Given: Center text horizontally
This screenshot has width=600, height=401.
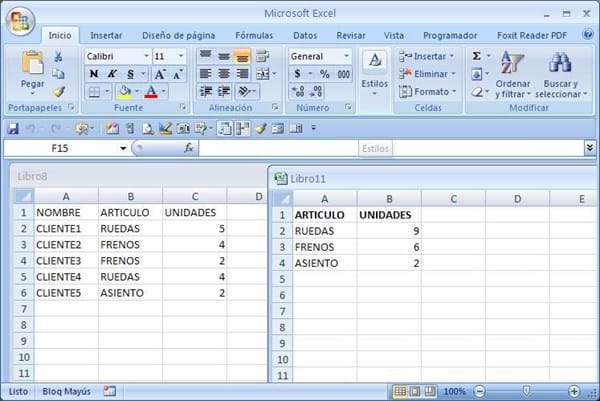Looking at the screenshot, I should (x=224, y=74).
